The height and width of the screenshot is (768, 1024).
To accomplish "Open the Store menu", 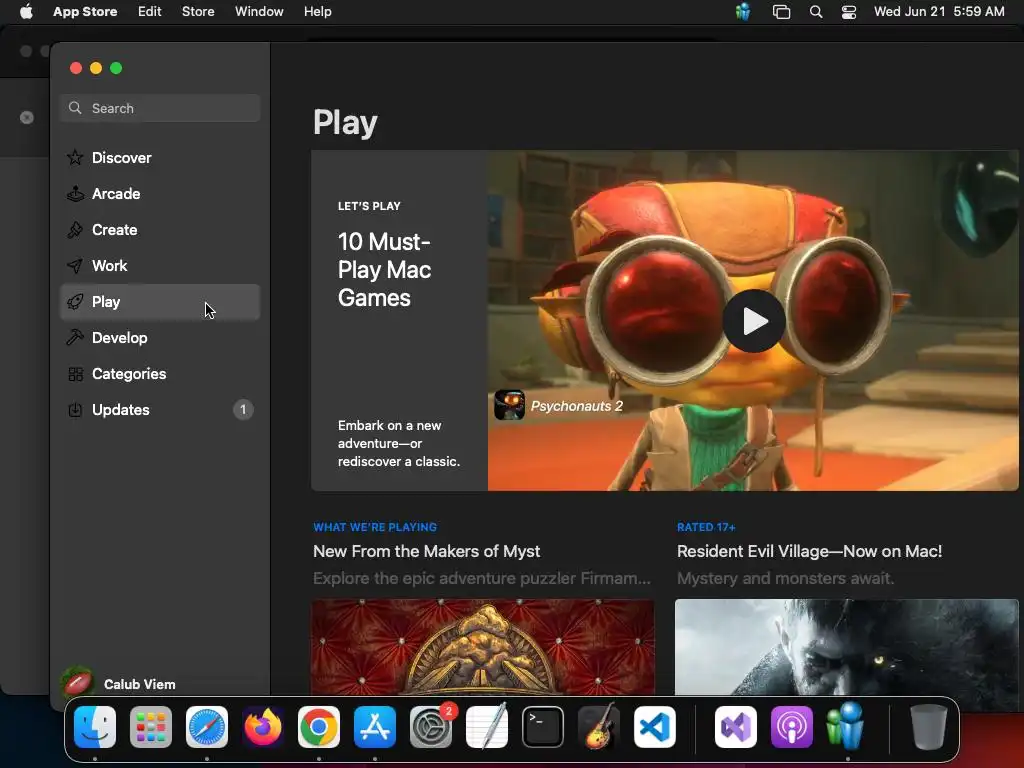I will click(198, 12).
